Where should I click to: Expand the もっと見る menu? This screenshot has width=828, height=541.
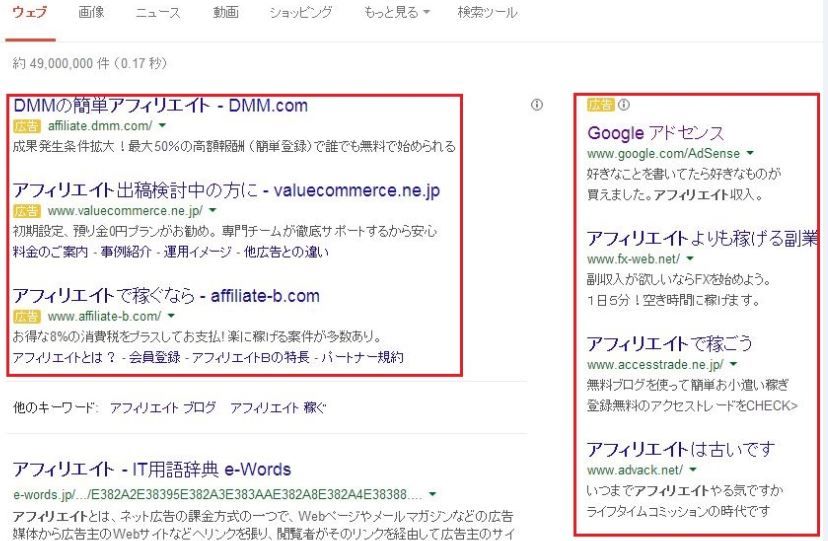pos(397,12)
